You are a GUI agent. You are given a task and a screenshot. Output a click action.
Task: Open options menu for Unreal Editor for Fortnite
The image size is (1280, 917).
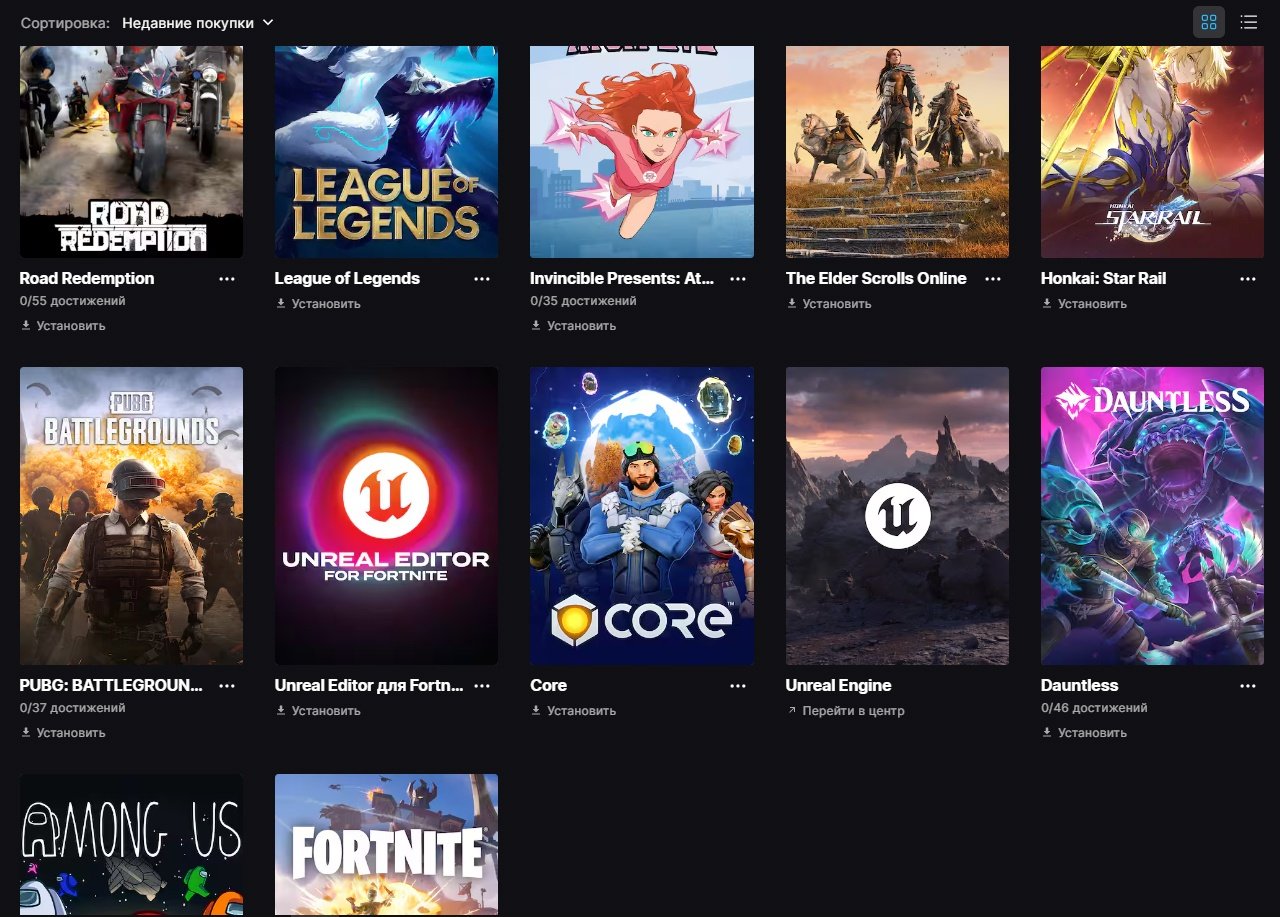pyautogui.click(x=482, y=686)
